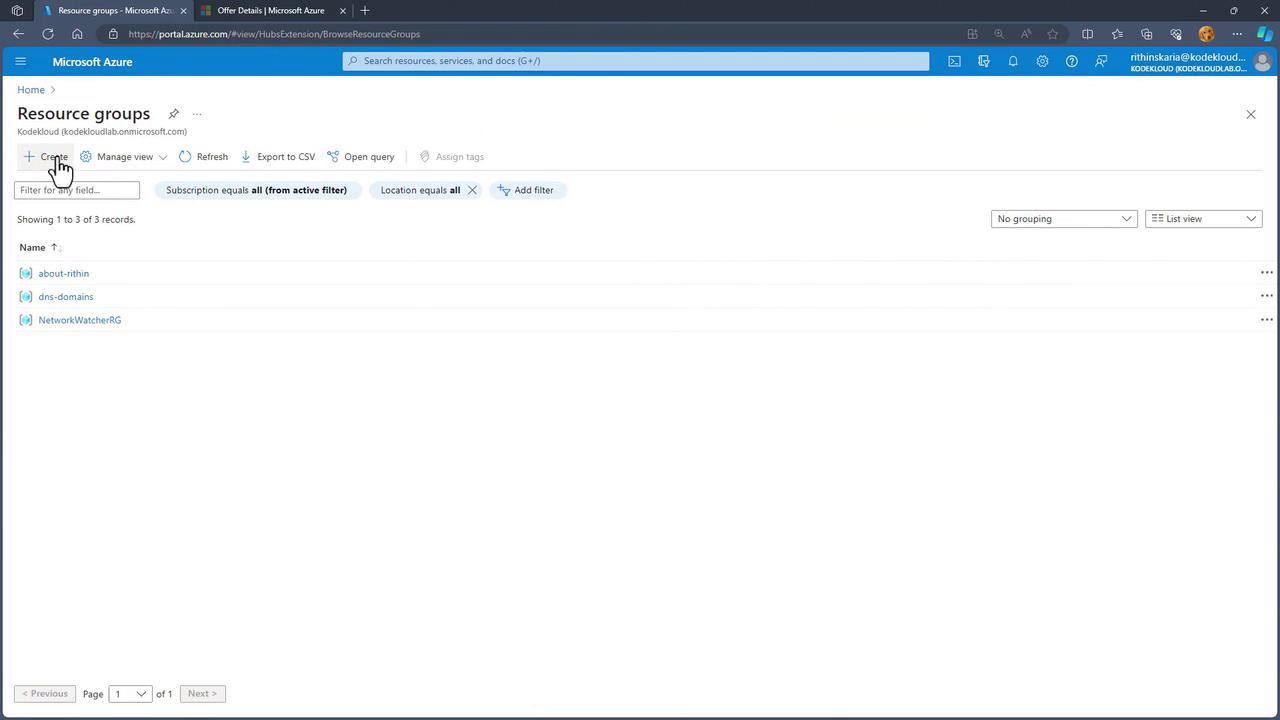Go to the browser home page
The width and height of the screenshot is (1280, 720).
(x=77, y=34)
